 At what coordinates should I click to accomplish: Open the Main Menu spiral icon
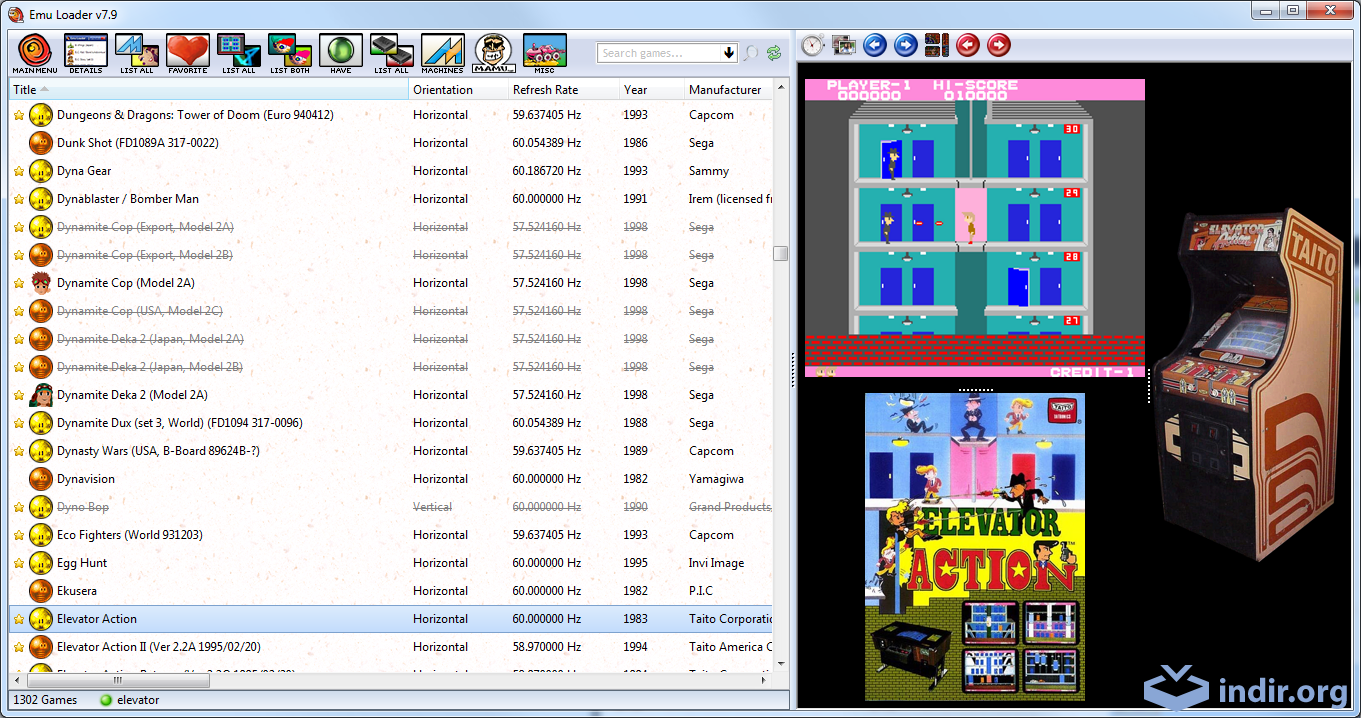pos(34,52)
